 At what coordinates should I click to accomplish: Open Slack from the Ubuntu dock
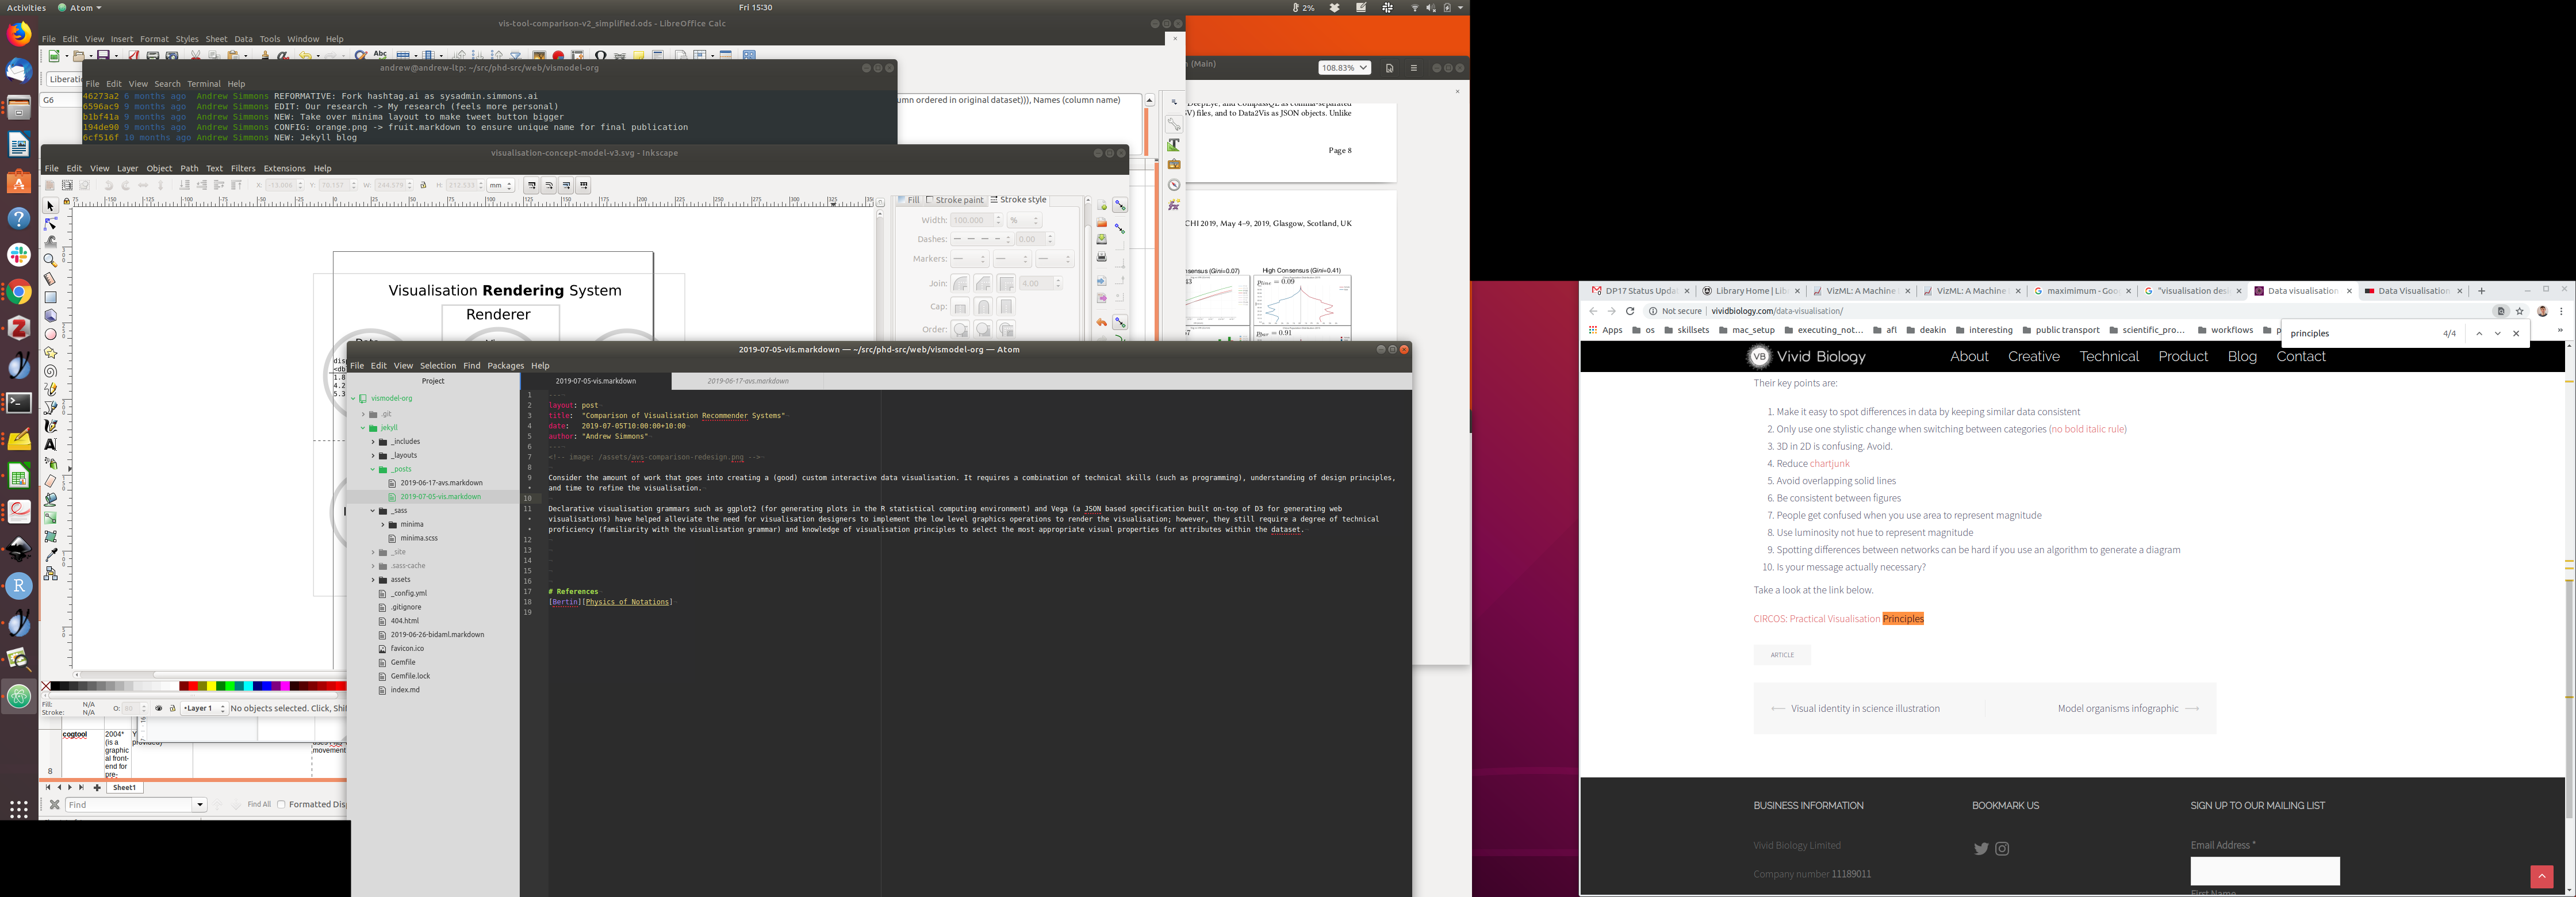19,255
